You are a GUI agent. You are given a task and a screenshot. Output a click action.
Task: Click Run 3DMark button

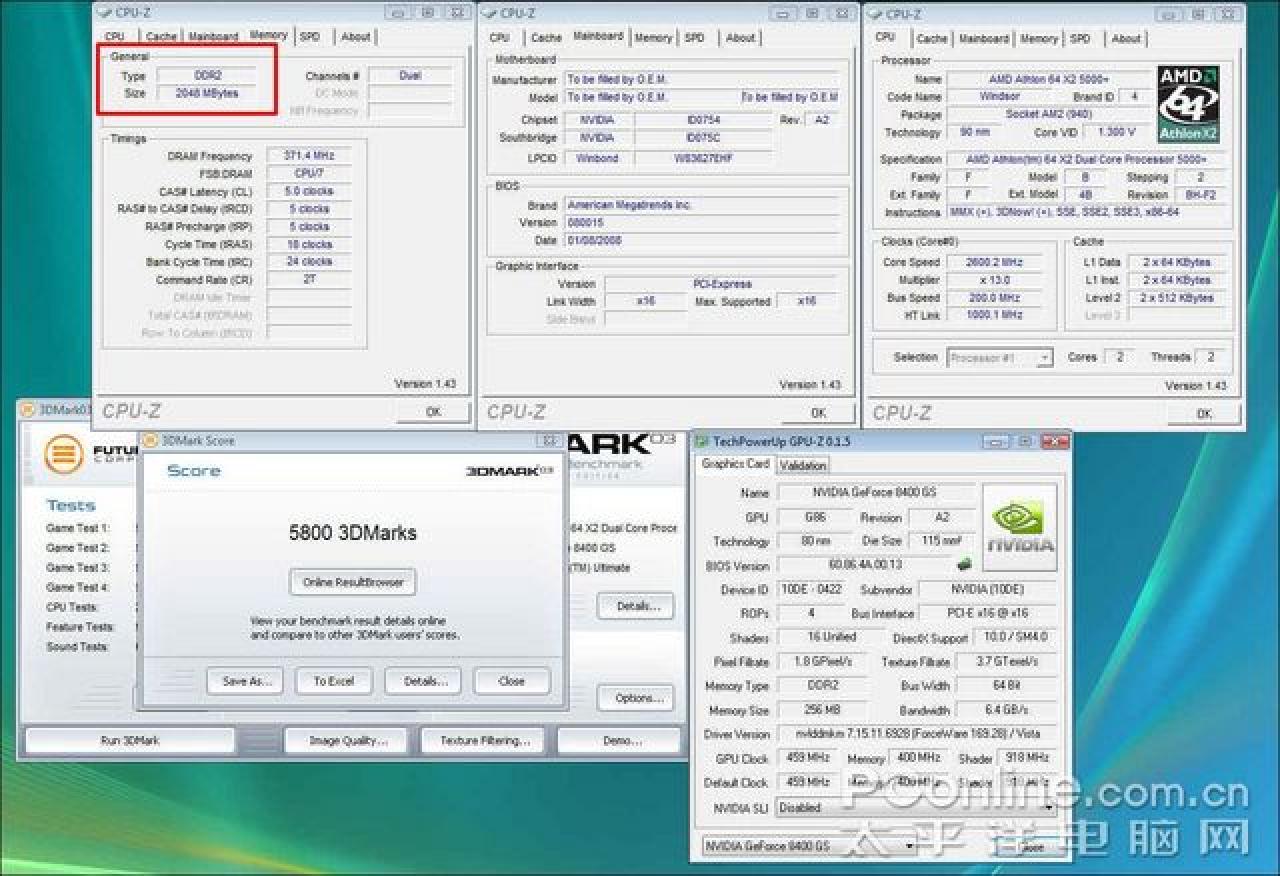[130, 741]
